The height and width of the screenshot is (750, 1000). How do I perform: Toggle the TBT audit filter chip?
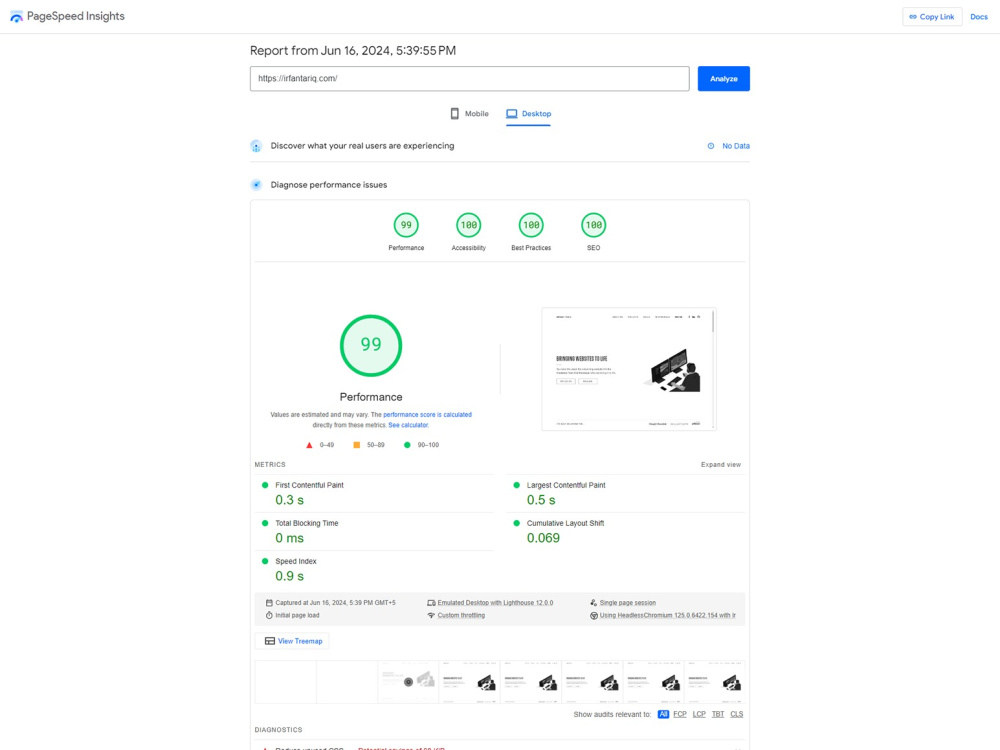[718, 714]
